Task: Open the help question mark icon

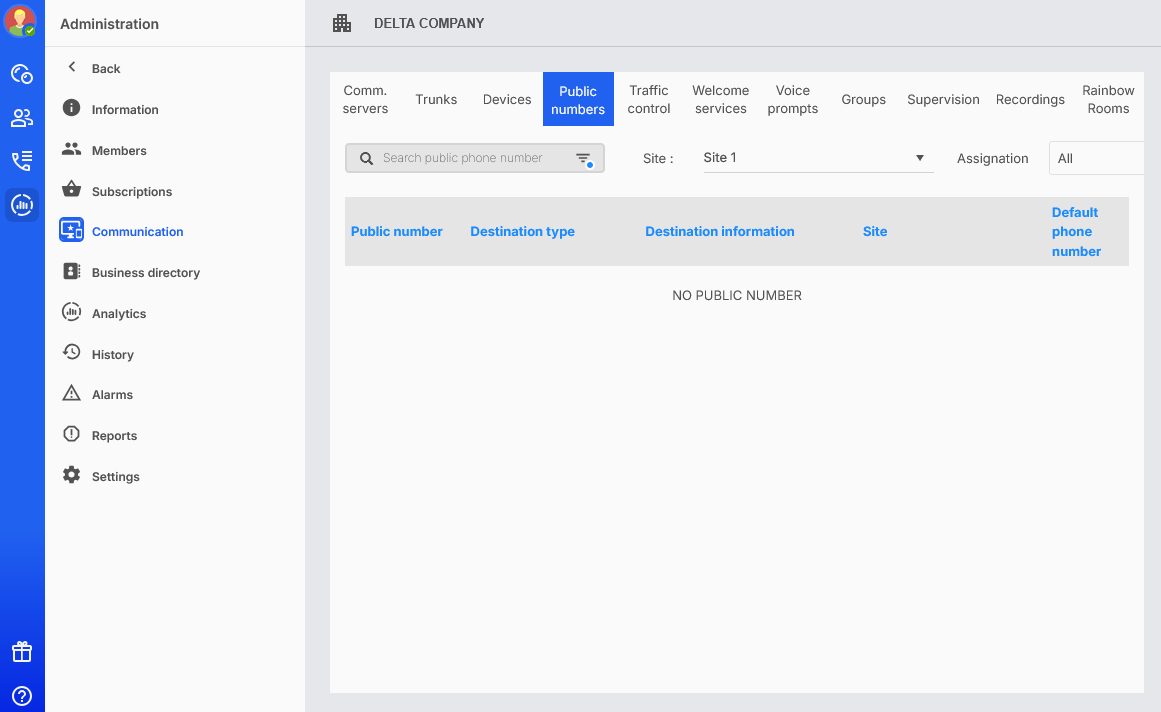Action: [22, 696]
